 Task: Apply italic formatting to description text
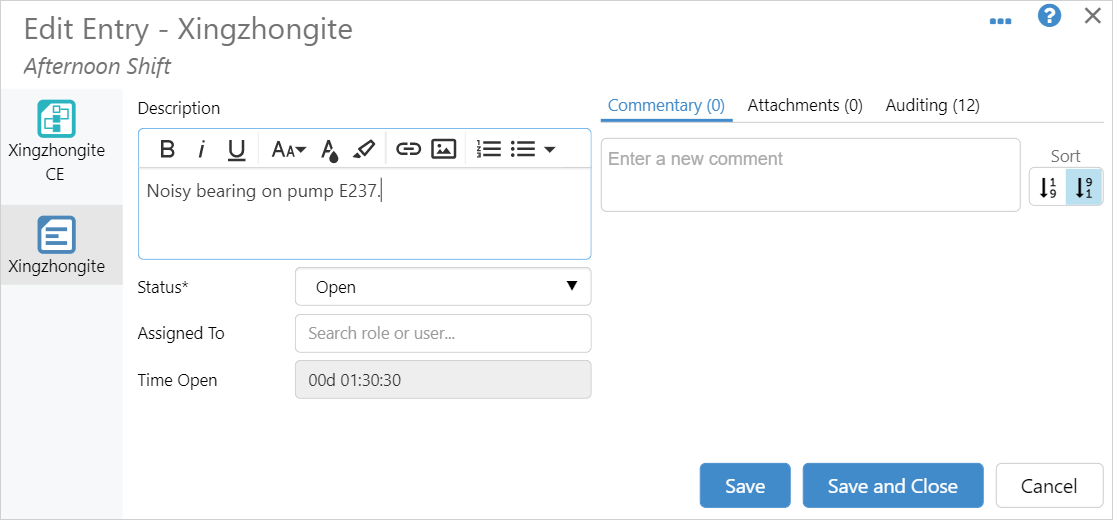point(202,149)
